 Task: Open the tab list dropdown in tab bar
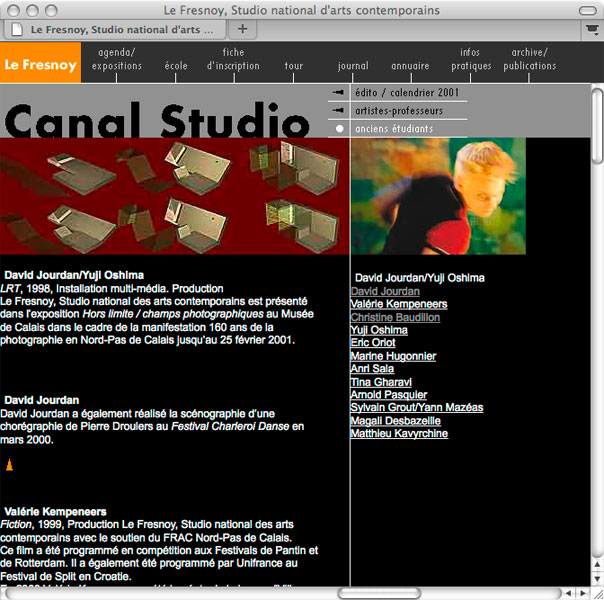(591, 30)
